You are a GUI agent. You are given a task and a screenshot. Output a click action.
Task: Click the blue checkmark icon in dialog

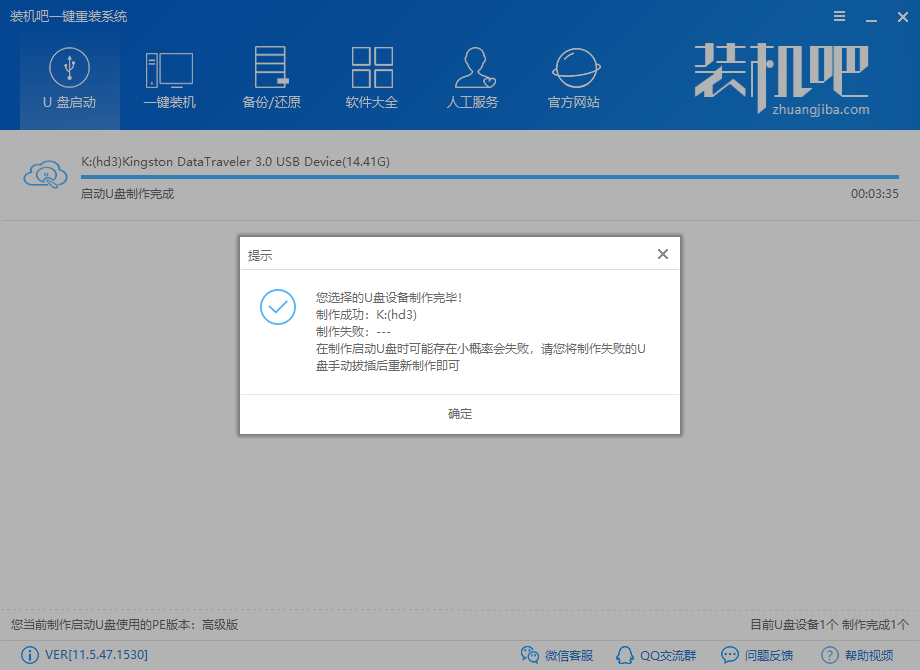tap(277, 307)
